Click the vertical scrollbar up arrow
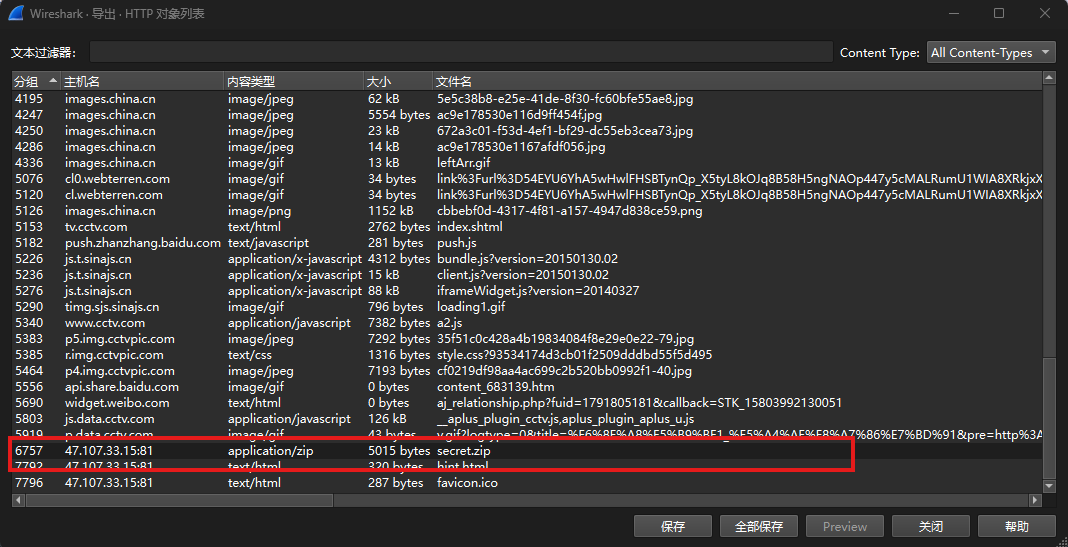 (1049, 80)
